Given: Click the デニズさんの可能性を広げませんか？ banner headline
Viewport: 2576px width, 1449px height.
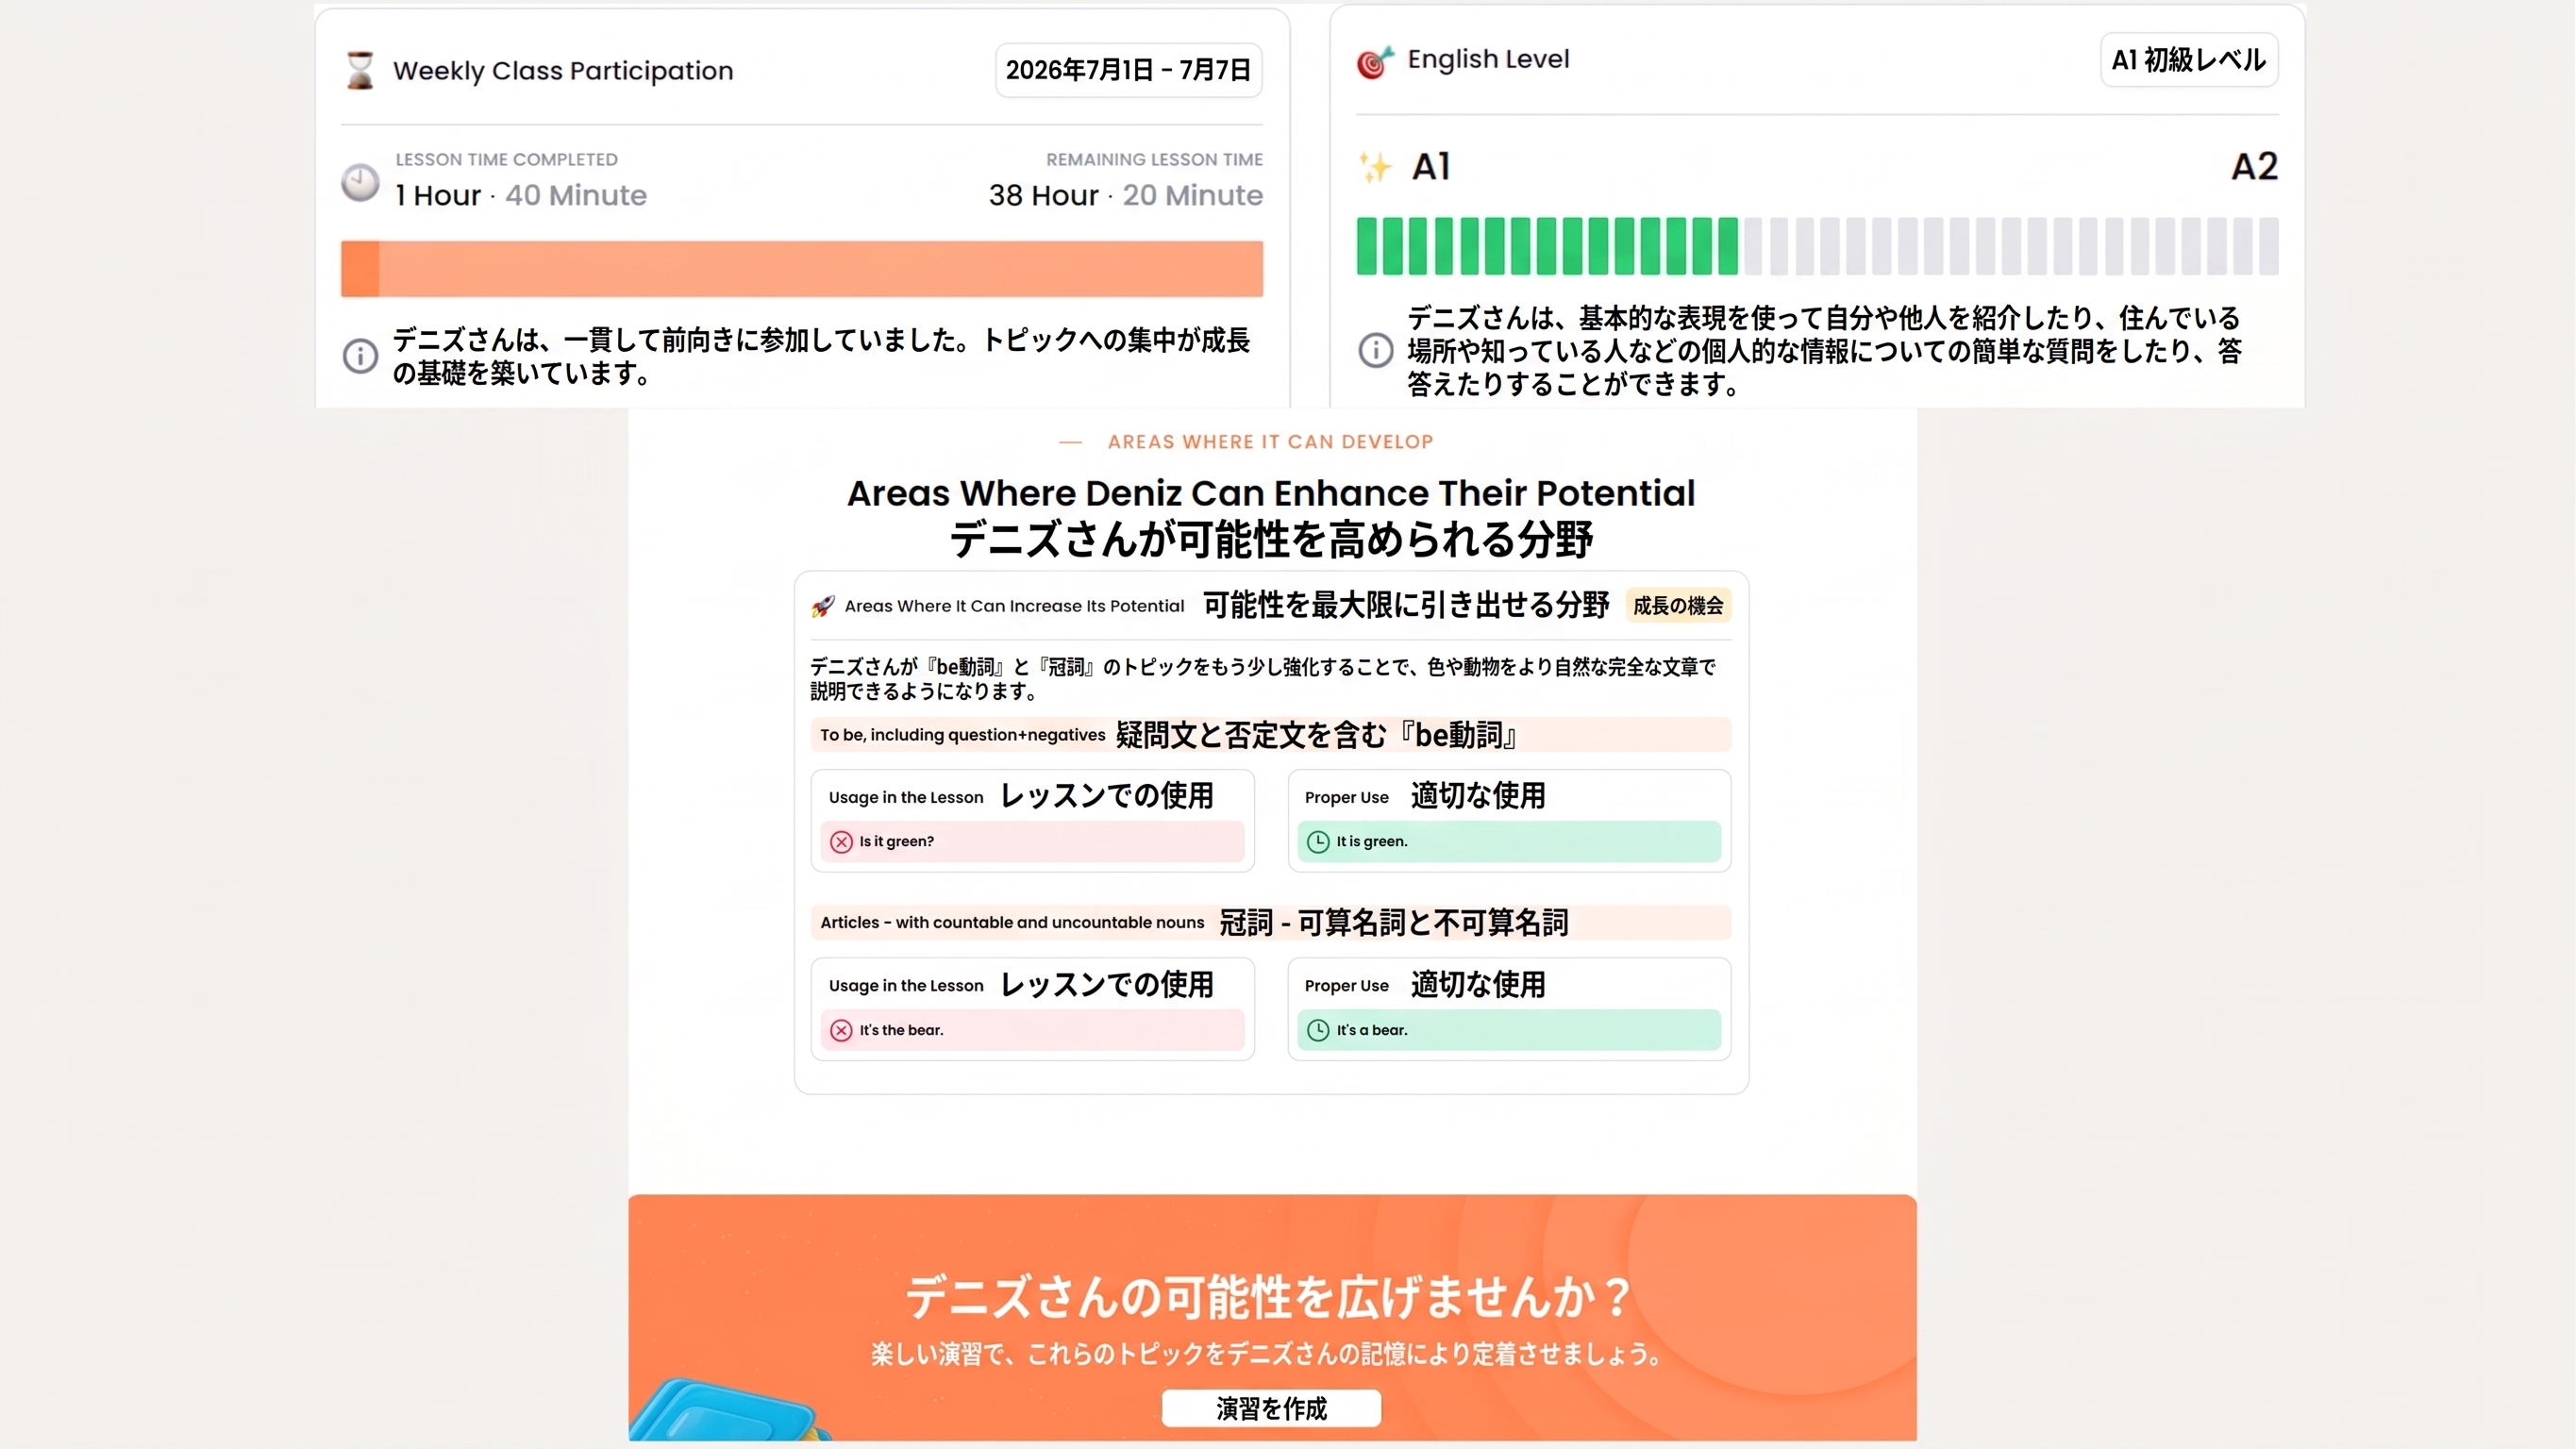Looking at the screenshot, I should point(1270,1298).
